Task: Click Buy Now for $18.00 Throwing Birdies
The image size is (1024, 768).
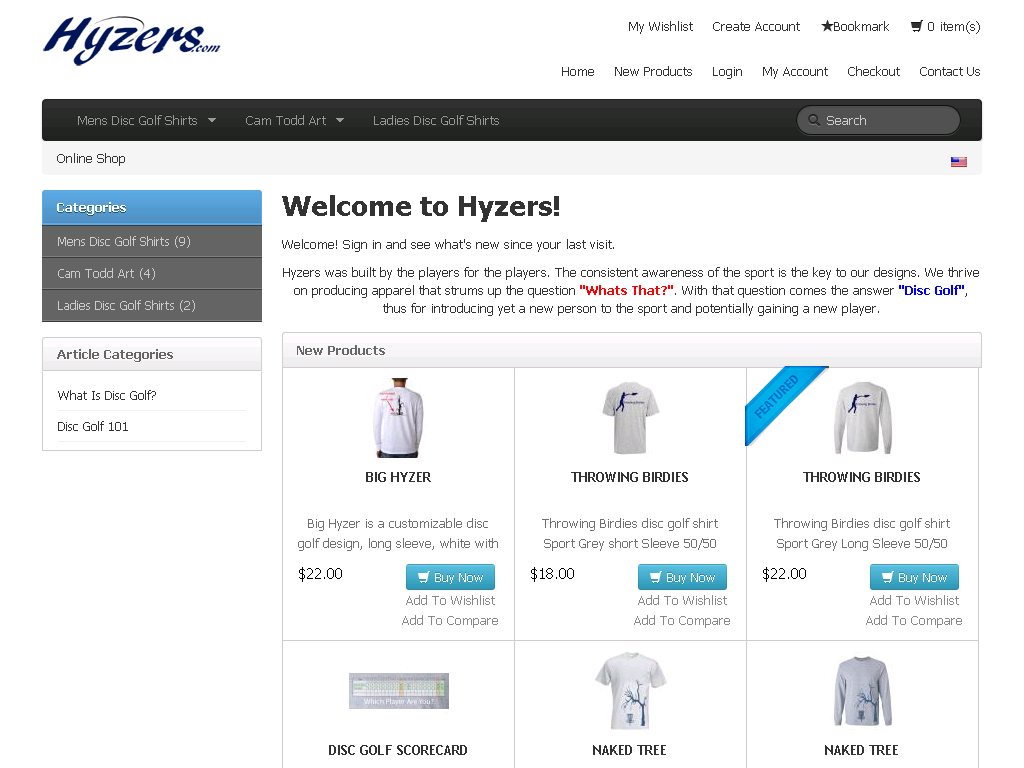Action: (682, 577)
